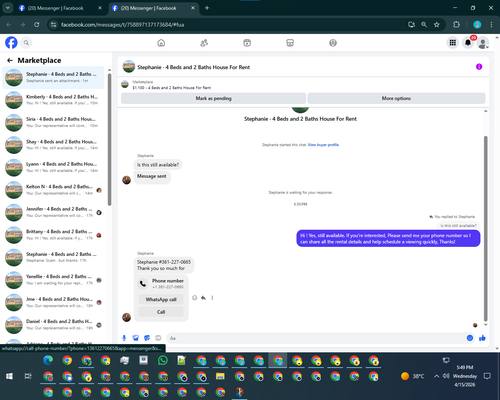The height and width of the screenshot is (400, 500).
Task: Open the Chrome tab search dropdown
Action: 7,8
